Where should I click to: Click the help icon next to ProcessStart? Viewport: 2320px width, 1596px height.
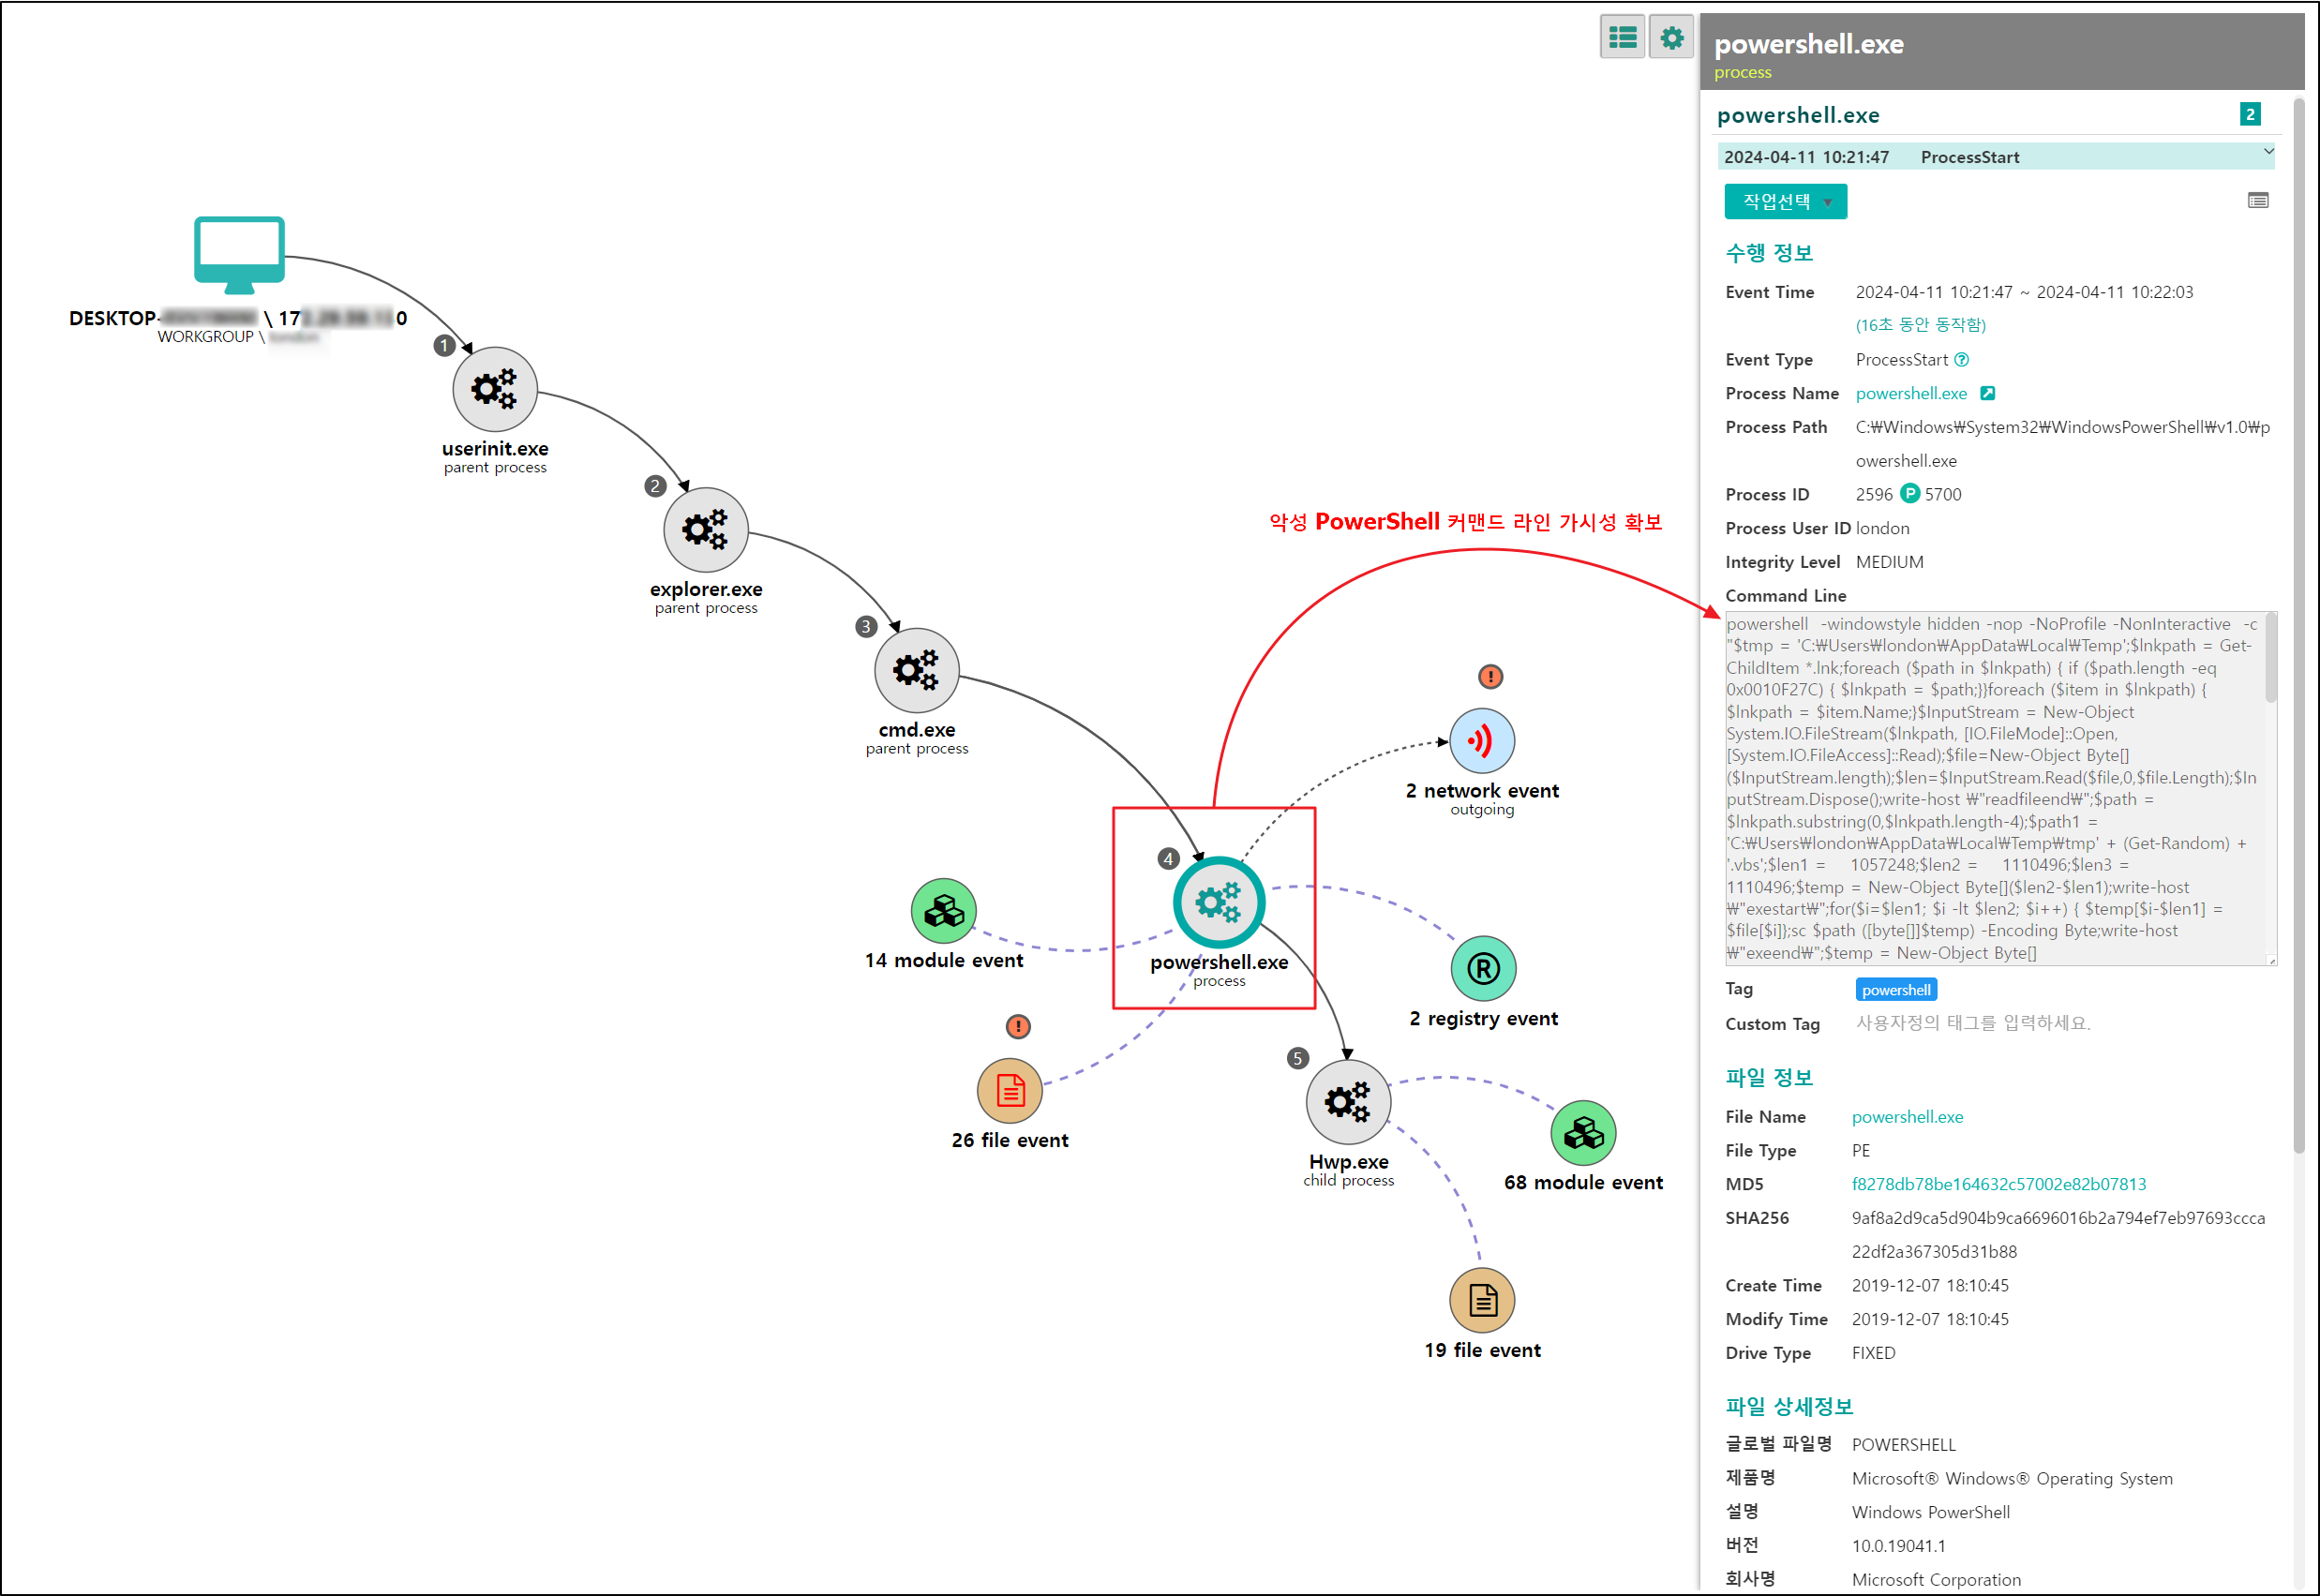pyautogui.click(x=1962, y=360)
